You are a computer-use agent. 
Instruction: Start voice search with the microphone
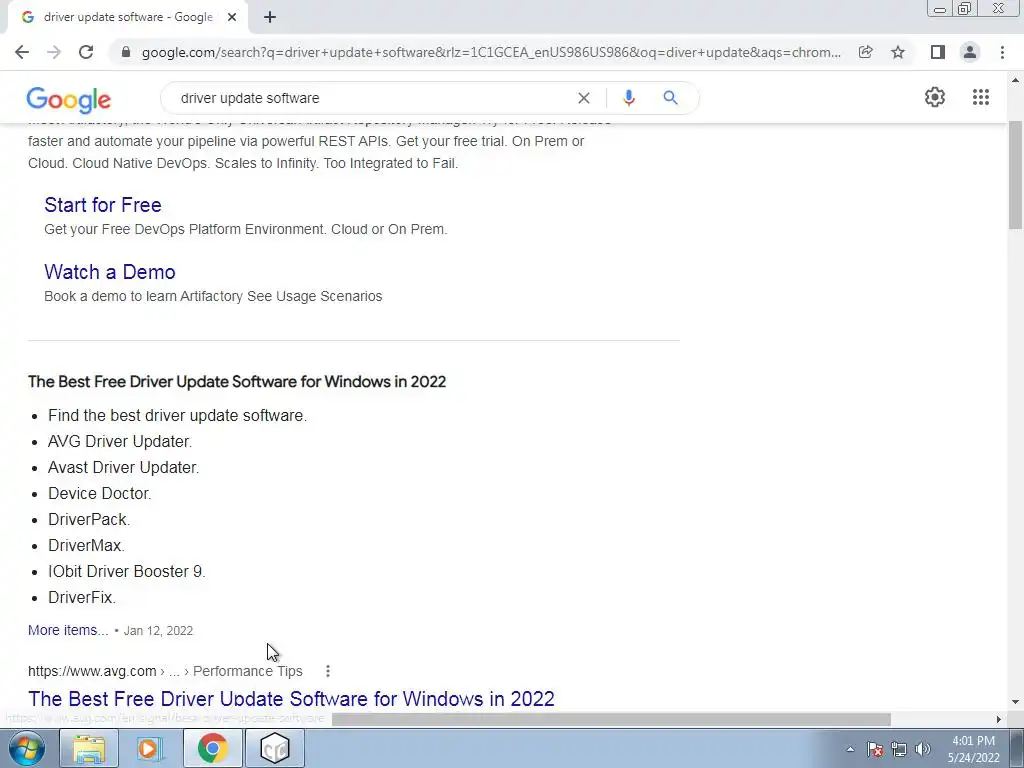click(x=628, y=98)
